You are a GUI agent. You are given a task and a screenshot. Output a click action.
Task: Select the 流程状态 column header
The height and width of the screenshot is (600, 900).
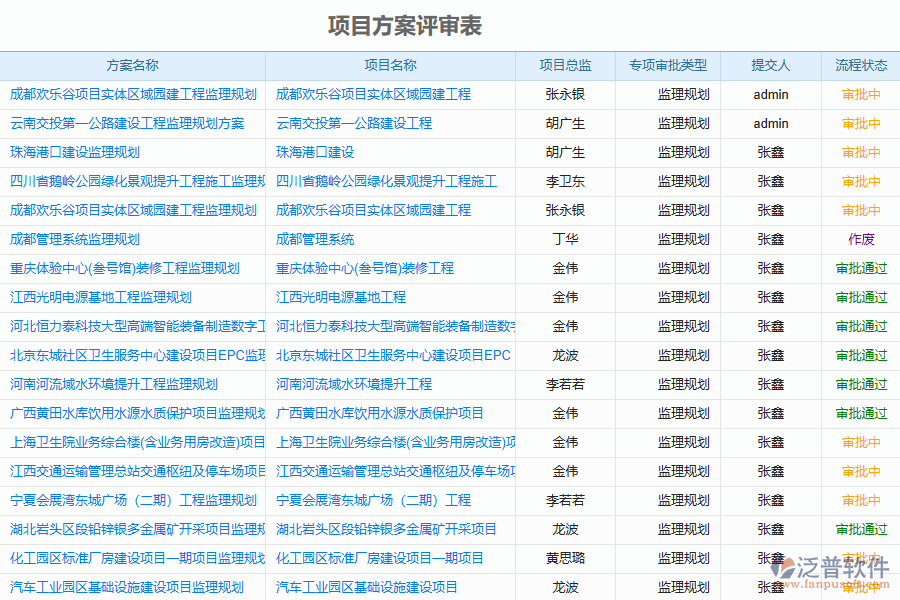pyautogui.click(x=861, y=65)
